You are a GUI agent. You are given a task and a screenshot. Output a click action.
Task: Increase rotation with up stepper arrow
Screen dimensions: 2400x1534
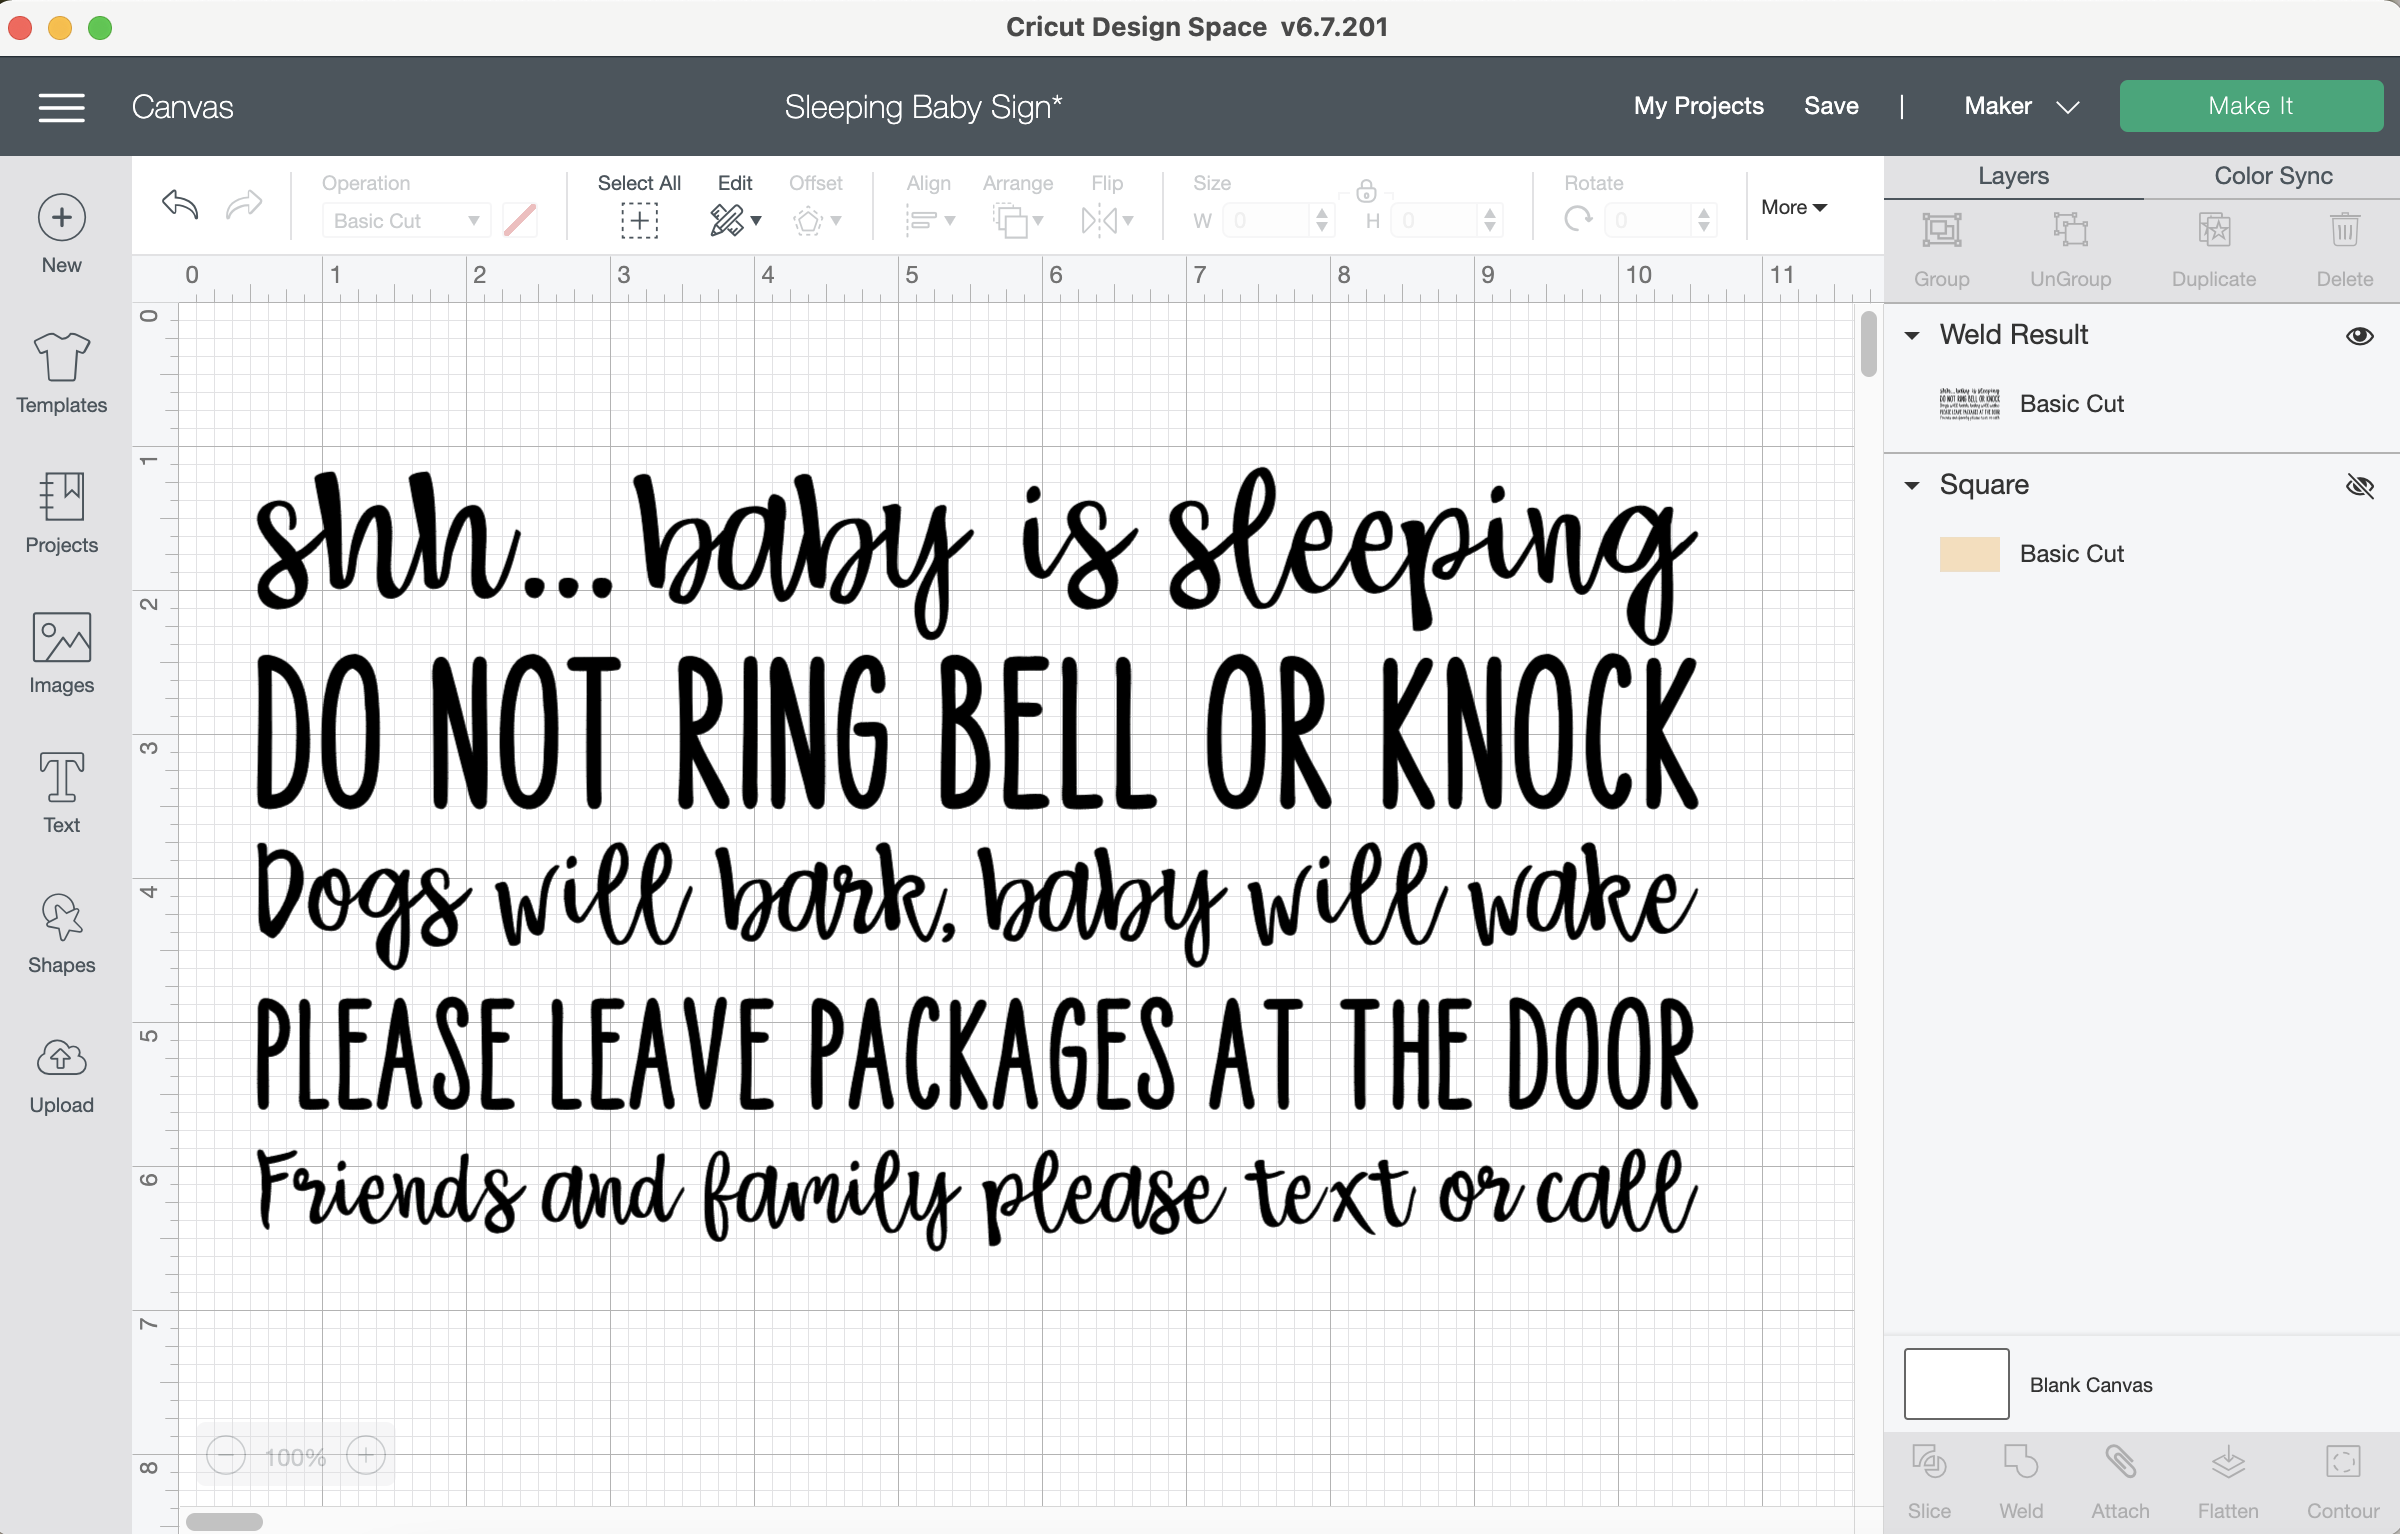(1704, 213)
